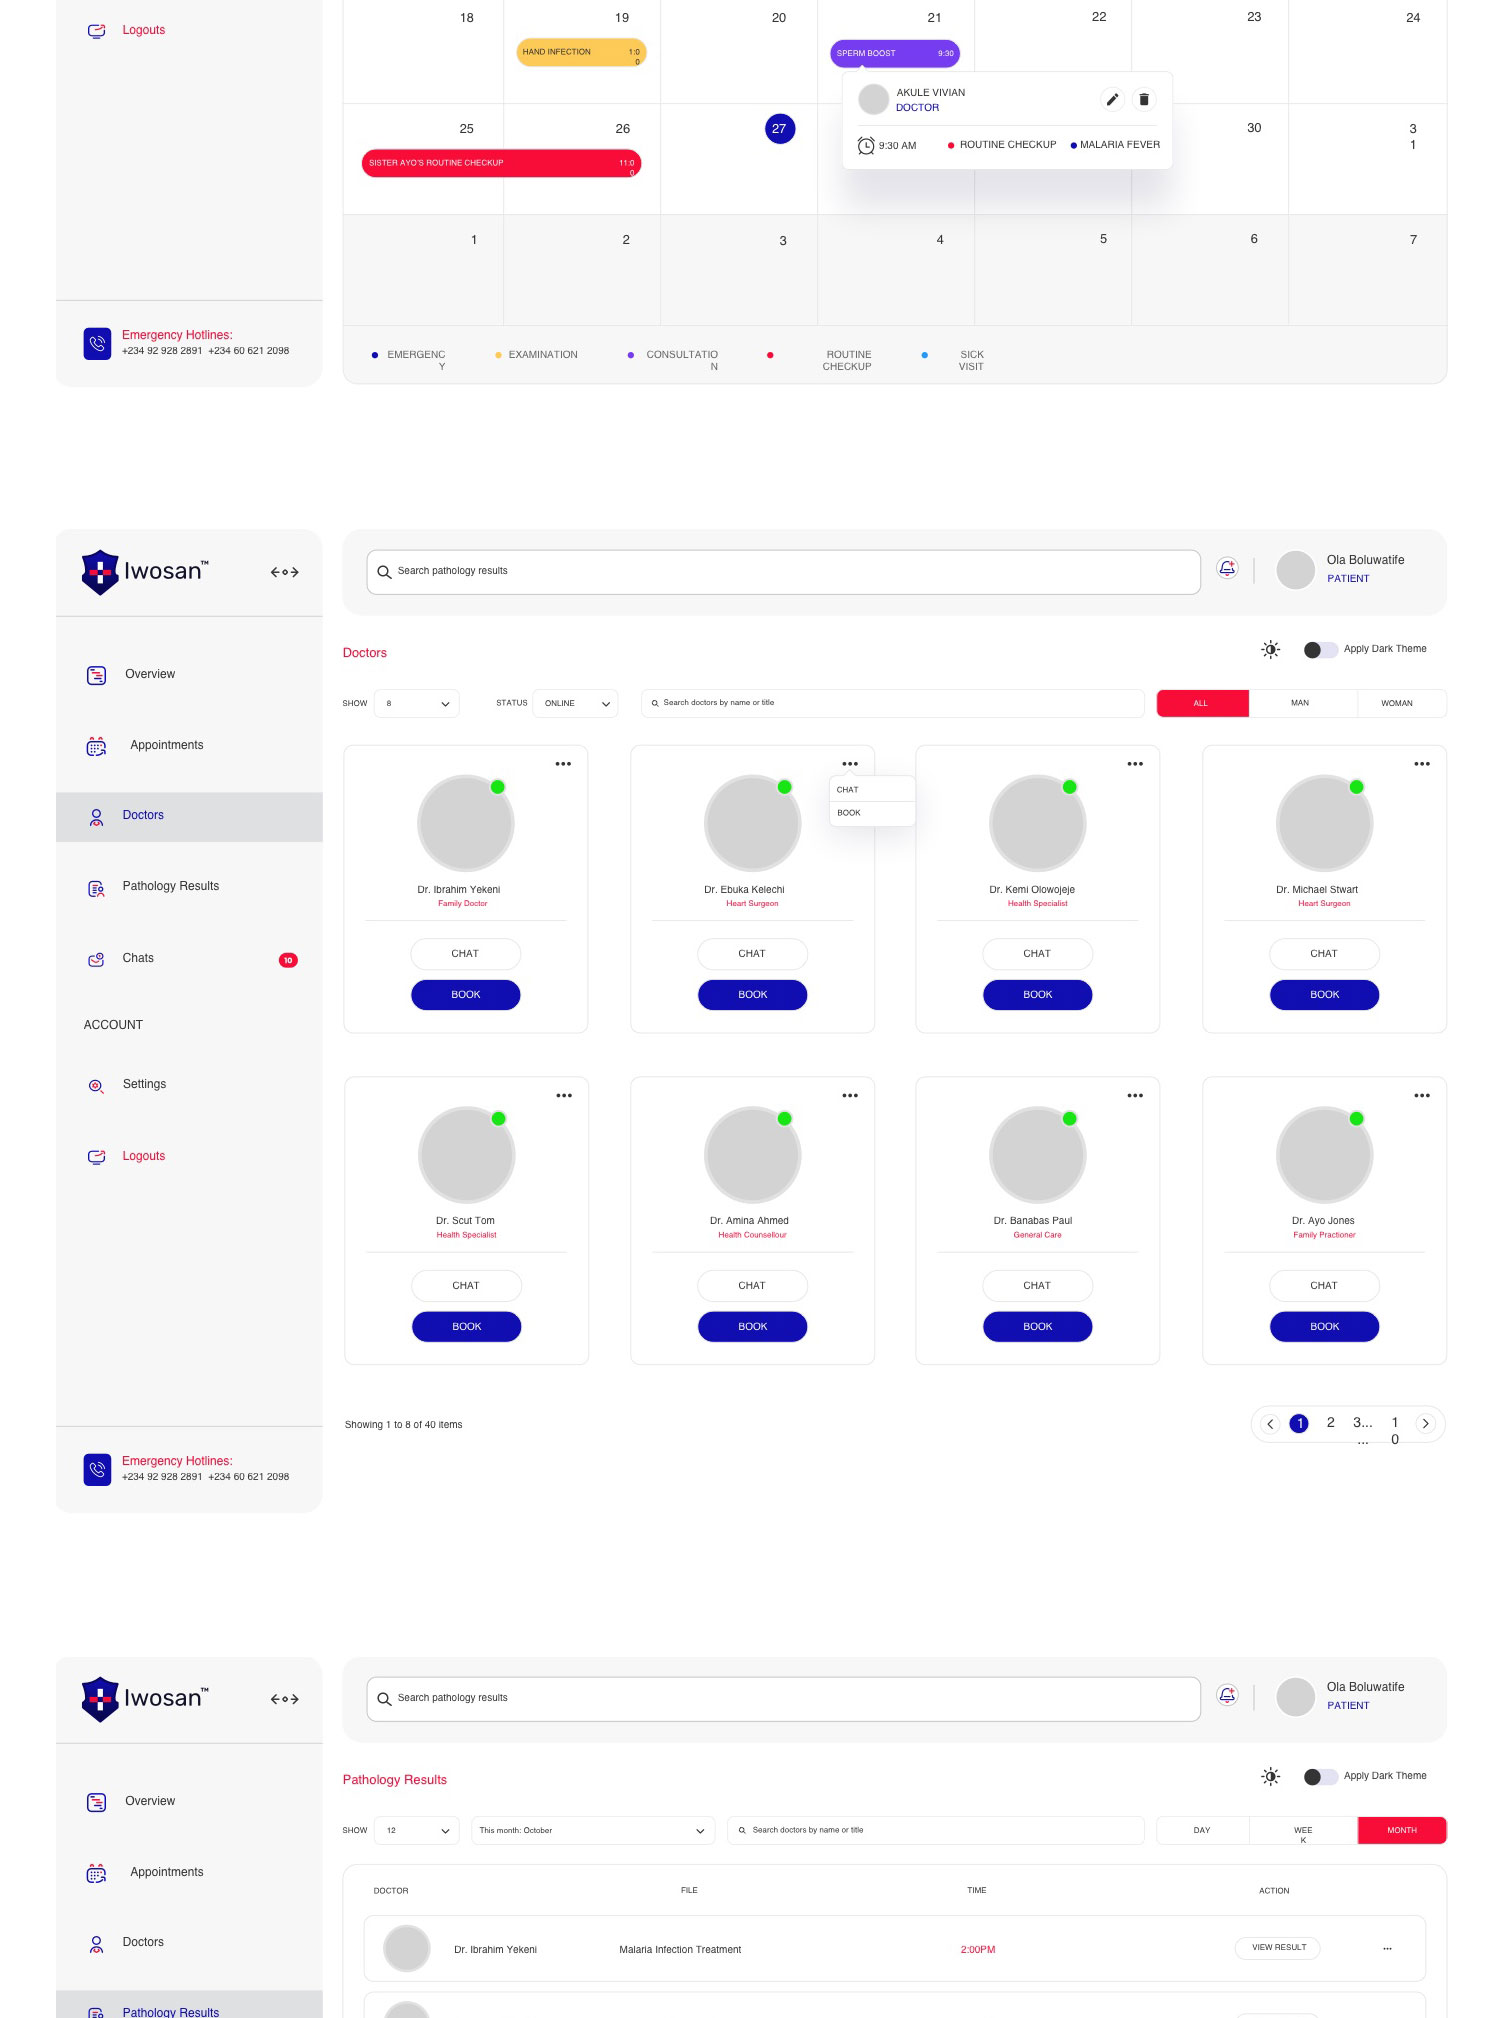1500x2018 pixels.
Task: Delete the Akule Vivian appointment via trash icon
Action: point(1144,99)
